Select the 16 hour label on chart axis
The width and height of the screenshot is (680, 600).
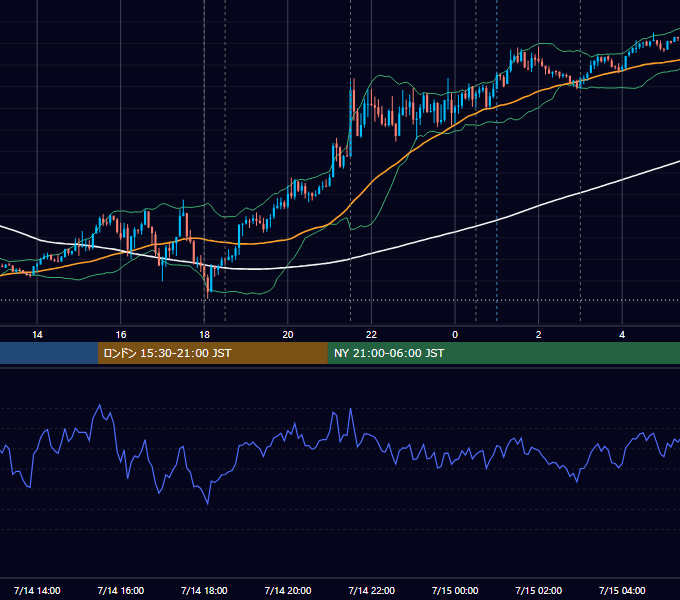tap(121, 335)
